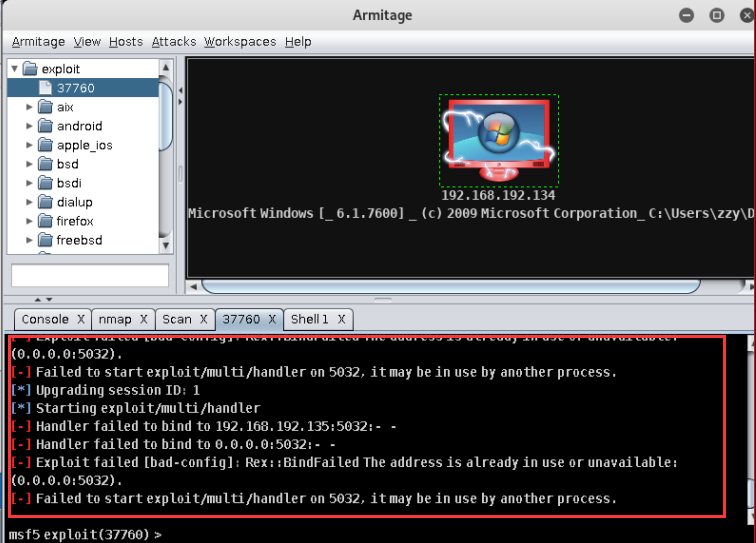
Task: Switch to the Scan tab
Action: click(x=177, y=319)
